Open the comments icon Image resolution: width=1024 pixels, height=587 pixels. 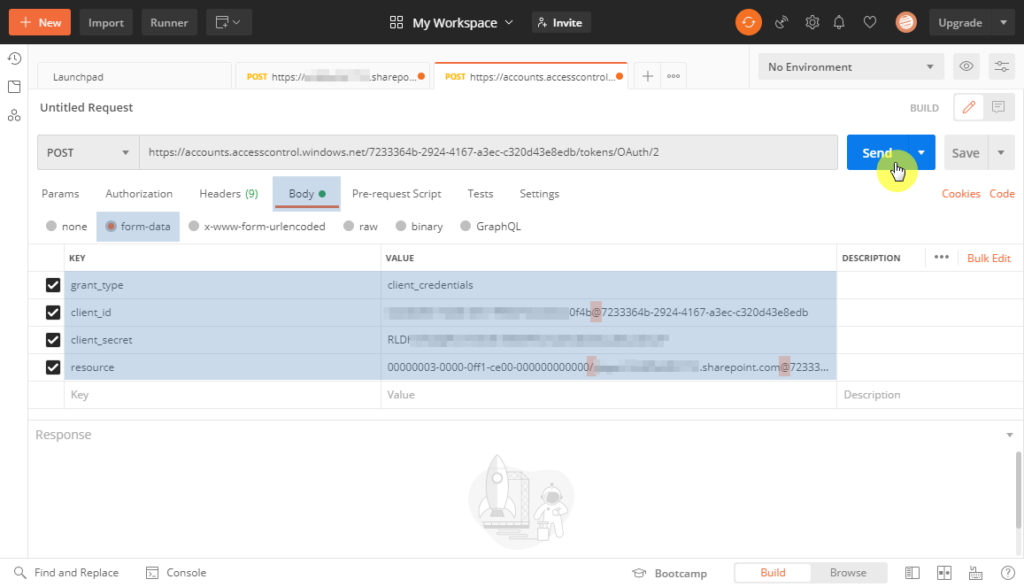[999, 107]
